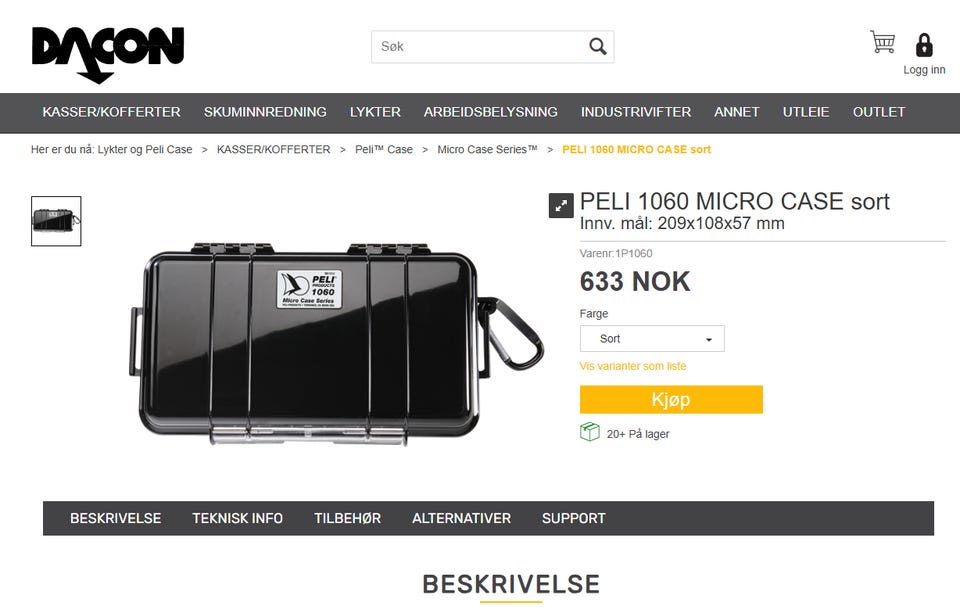Click the search magnifier icon
This screenshot has height=613, width=960.
pos(598,47)
